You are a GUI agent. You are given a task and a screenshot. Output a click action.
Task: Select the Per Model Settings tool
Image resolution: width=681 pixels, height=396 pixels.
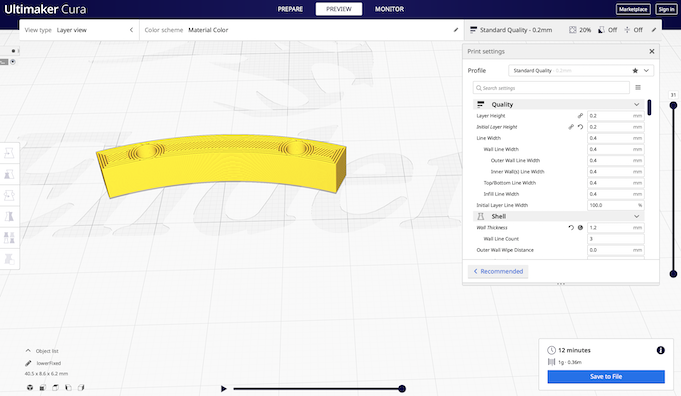coord(9,238)
